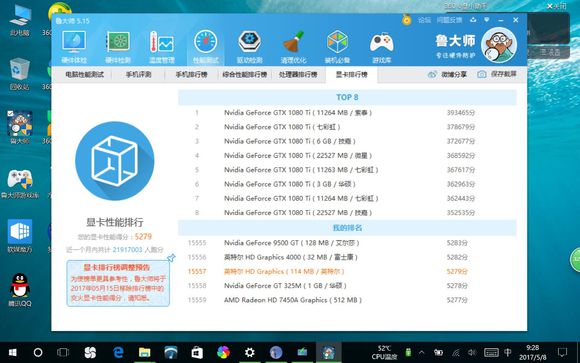
Task: Open the 论坛 forum link
Action: pyautogui.click(x=424, y=20)
